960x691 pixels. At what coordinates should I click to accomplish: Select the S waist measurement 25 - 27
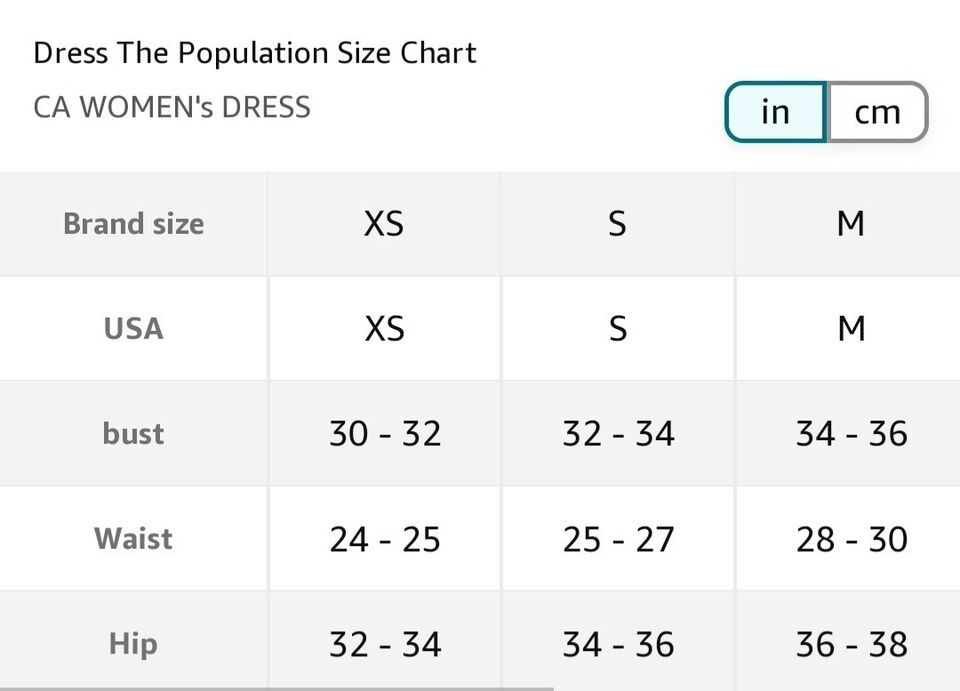pos(618,539)
